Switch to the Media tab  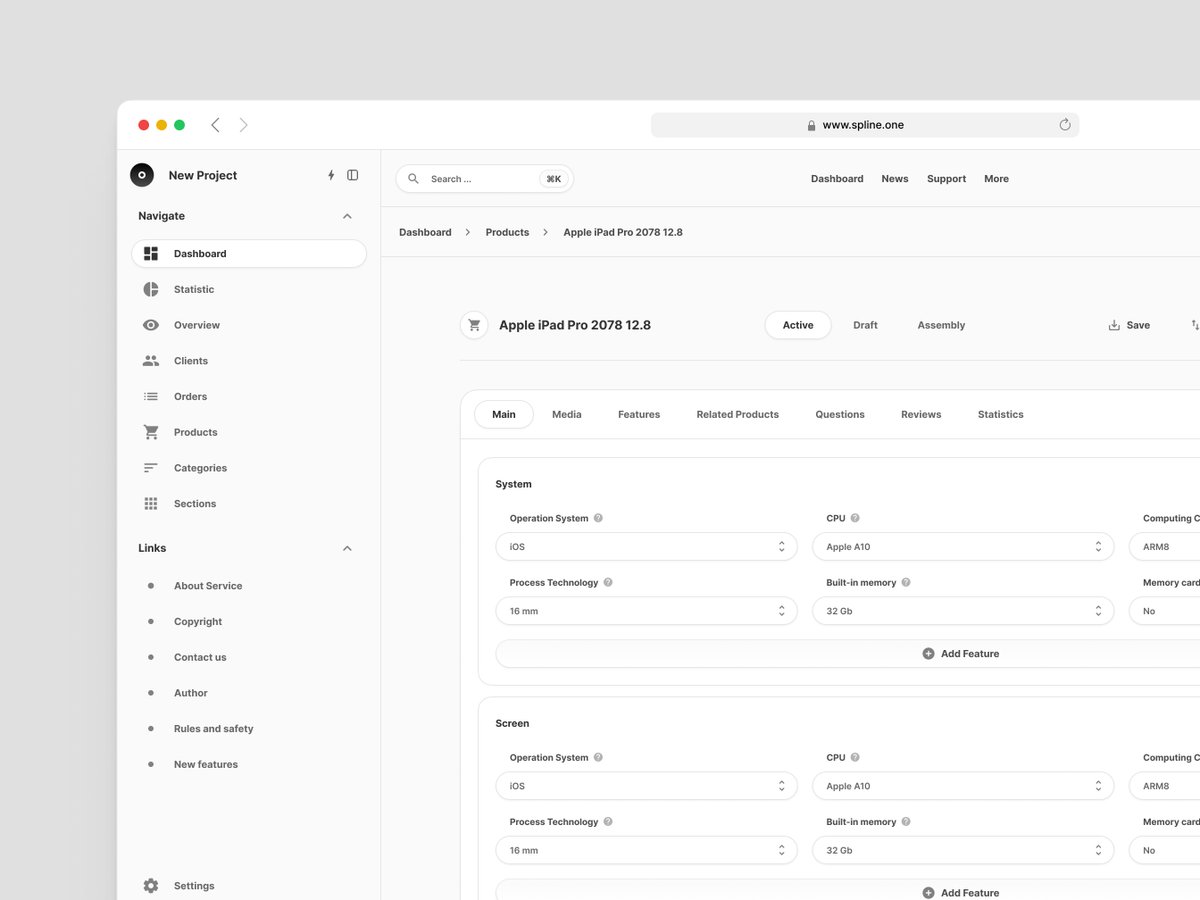tap(567, 414)
